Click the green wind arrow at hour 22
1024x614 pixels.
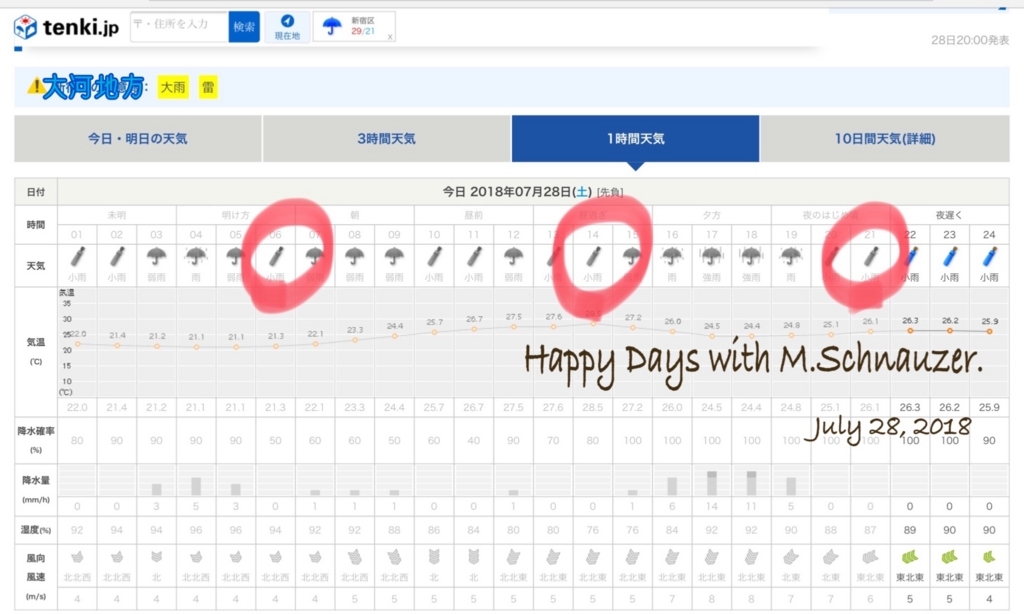click(910, 557)
